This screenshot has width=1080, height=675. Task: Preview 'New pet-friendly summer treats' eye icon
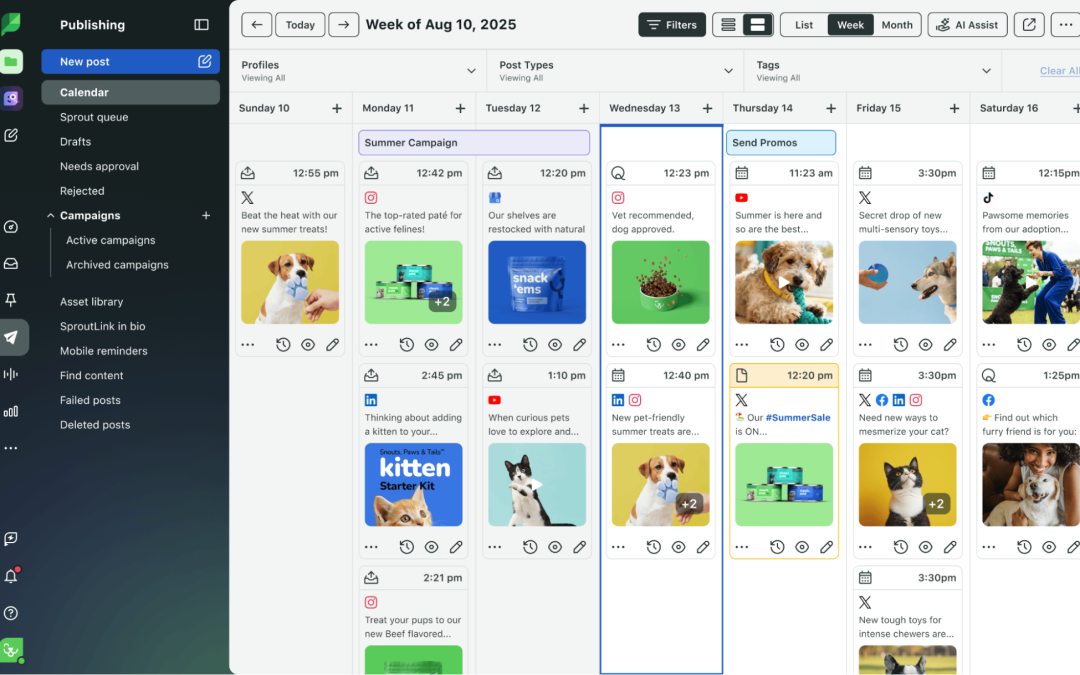[x=678, y=547]
